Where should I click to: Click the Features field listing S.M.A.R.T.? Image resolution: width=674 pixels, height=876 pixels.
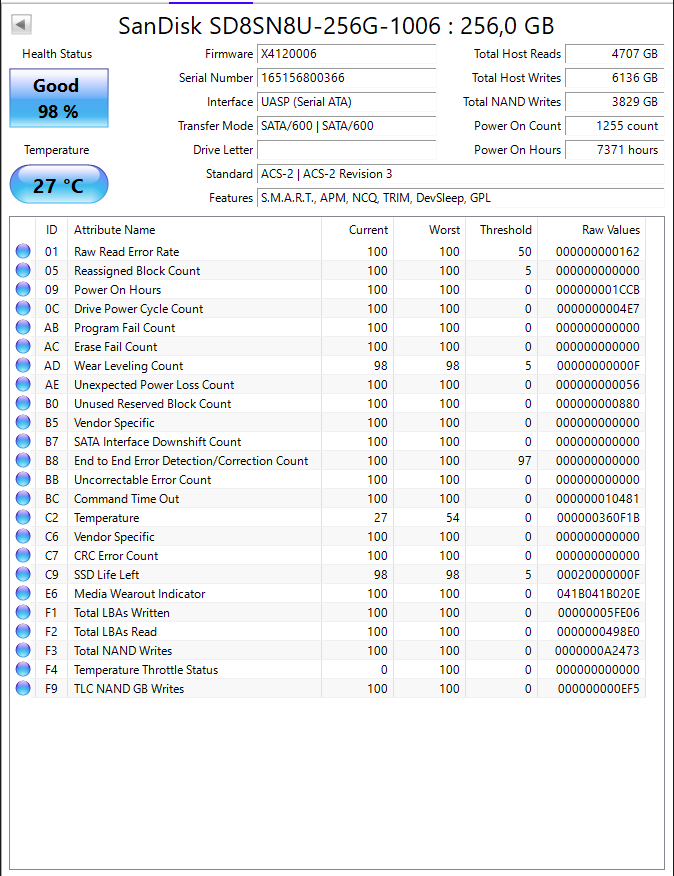[461, 198]
